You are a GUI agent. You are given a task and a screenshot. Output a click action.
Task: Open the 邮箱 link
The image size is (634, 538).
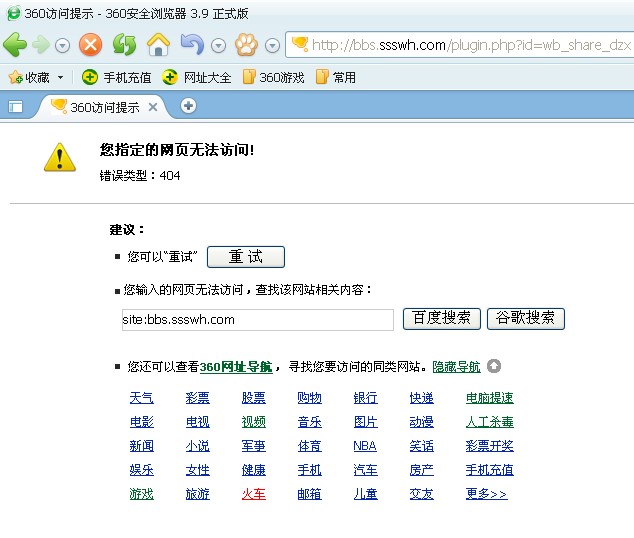click(309, 494)
